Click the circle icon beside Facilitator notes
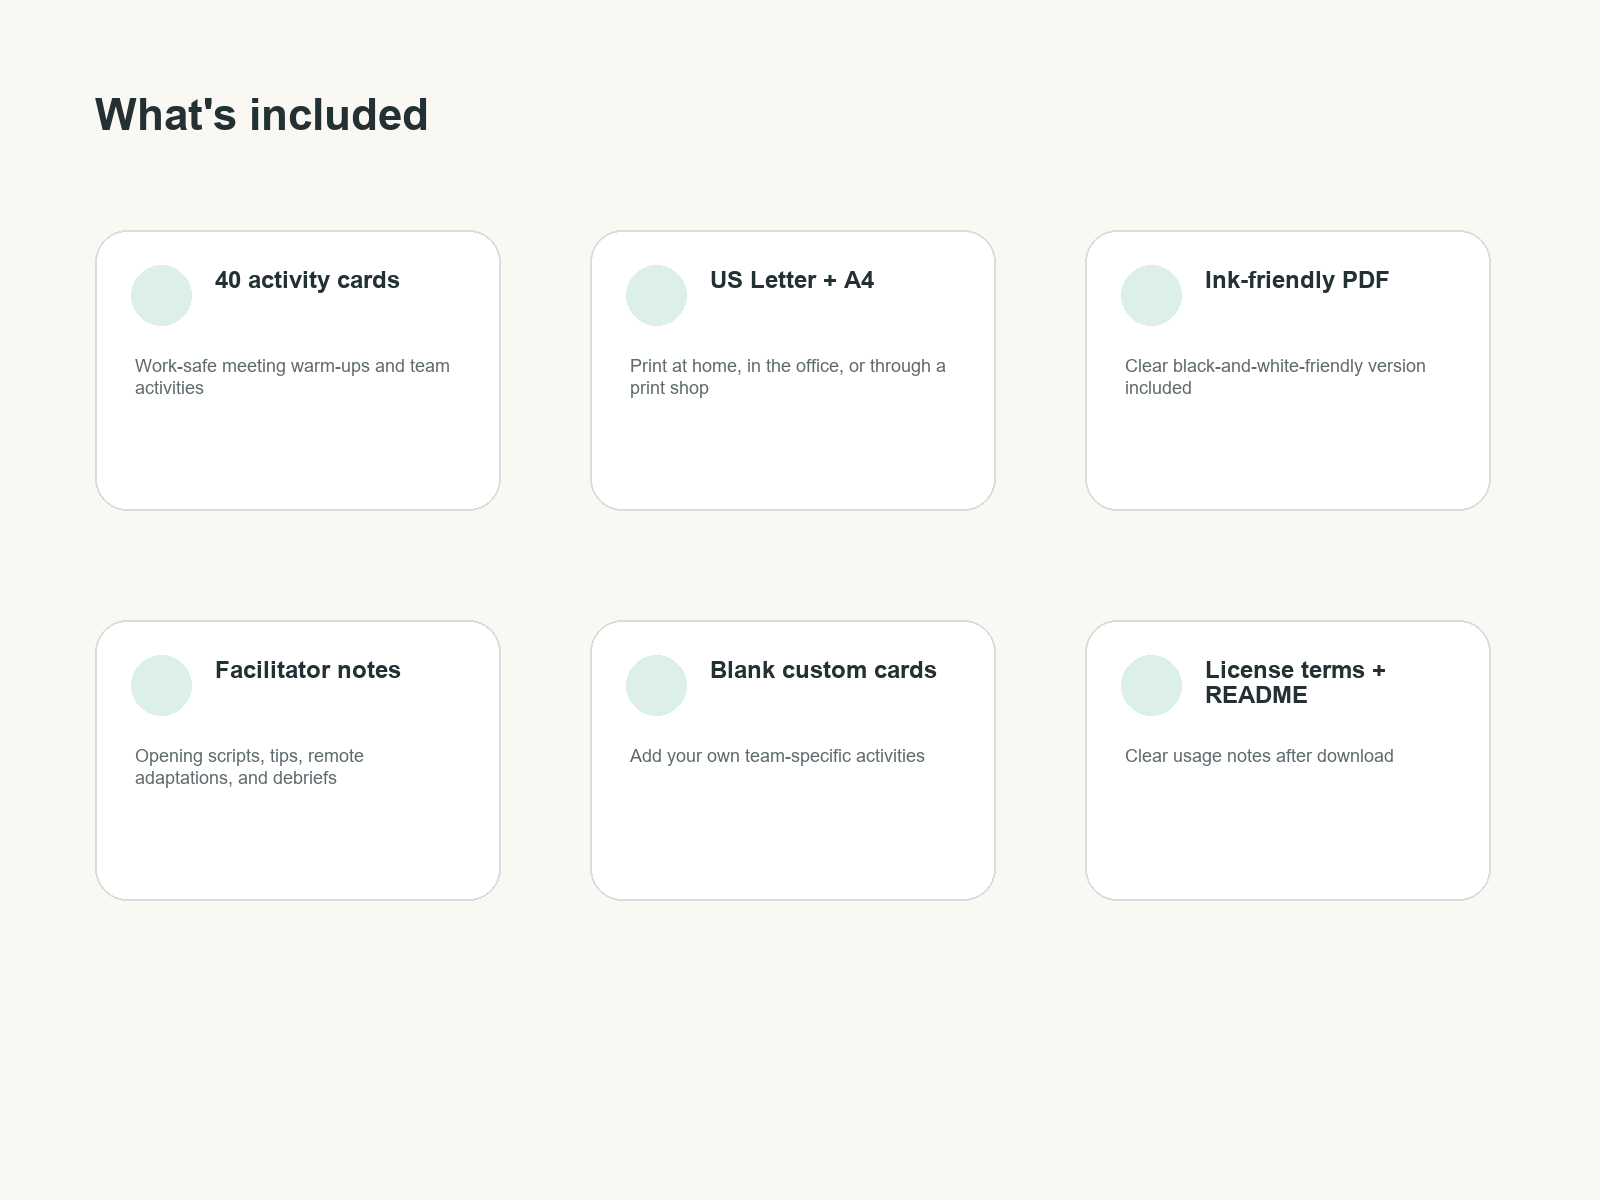The width and height of the screenshot is (1600, 1200). click(161, 685)
